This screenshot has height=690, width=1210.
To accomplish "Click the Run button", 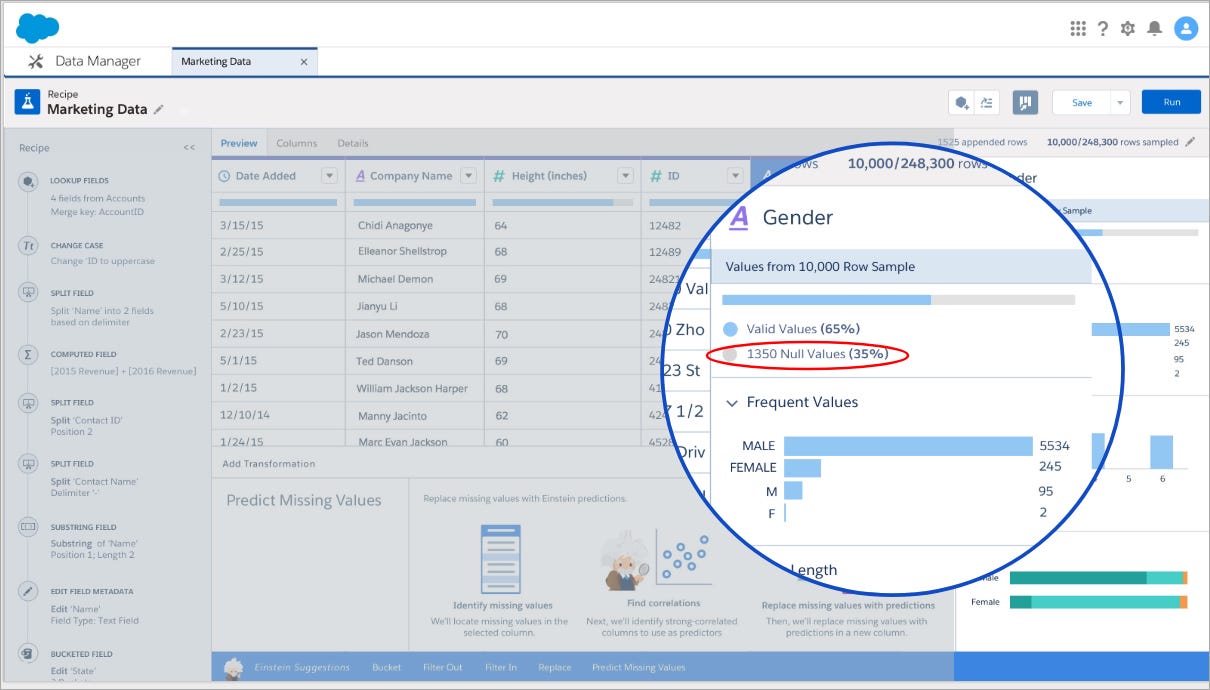I will [x=1171, y=102].
